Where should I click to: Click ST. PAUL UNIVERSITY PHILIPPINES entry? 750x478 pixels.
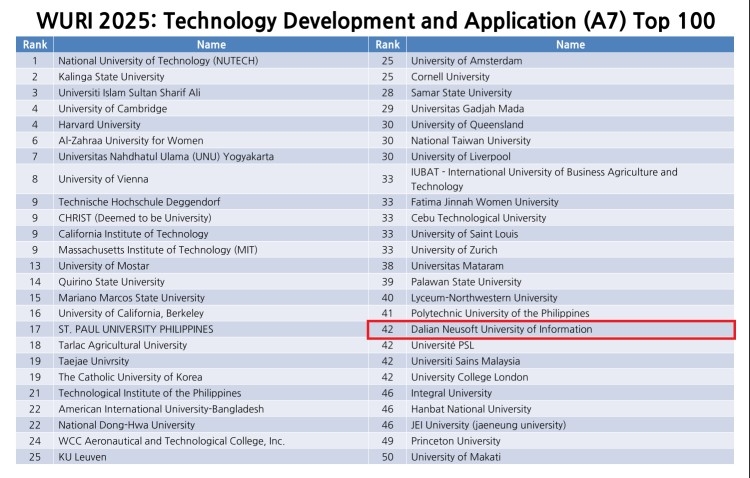pos(135,329)
